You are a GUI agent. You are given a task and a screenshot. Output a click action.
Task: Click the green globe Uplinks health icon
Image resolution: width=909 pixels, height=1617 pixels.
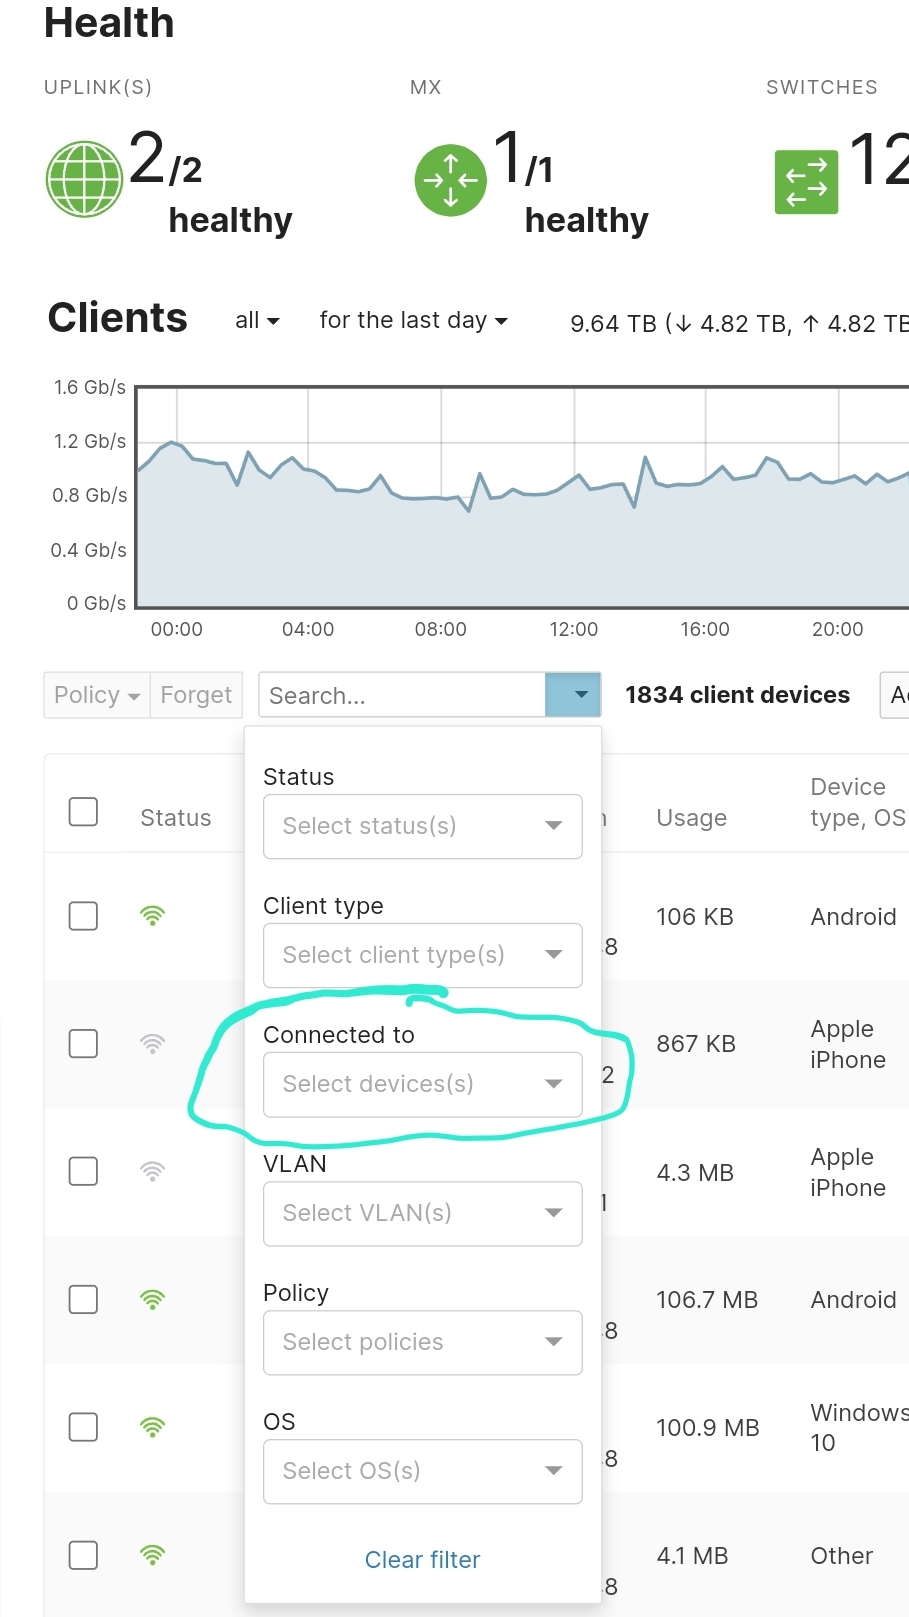(x=84, y=179)
